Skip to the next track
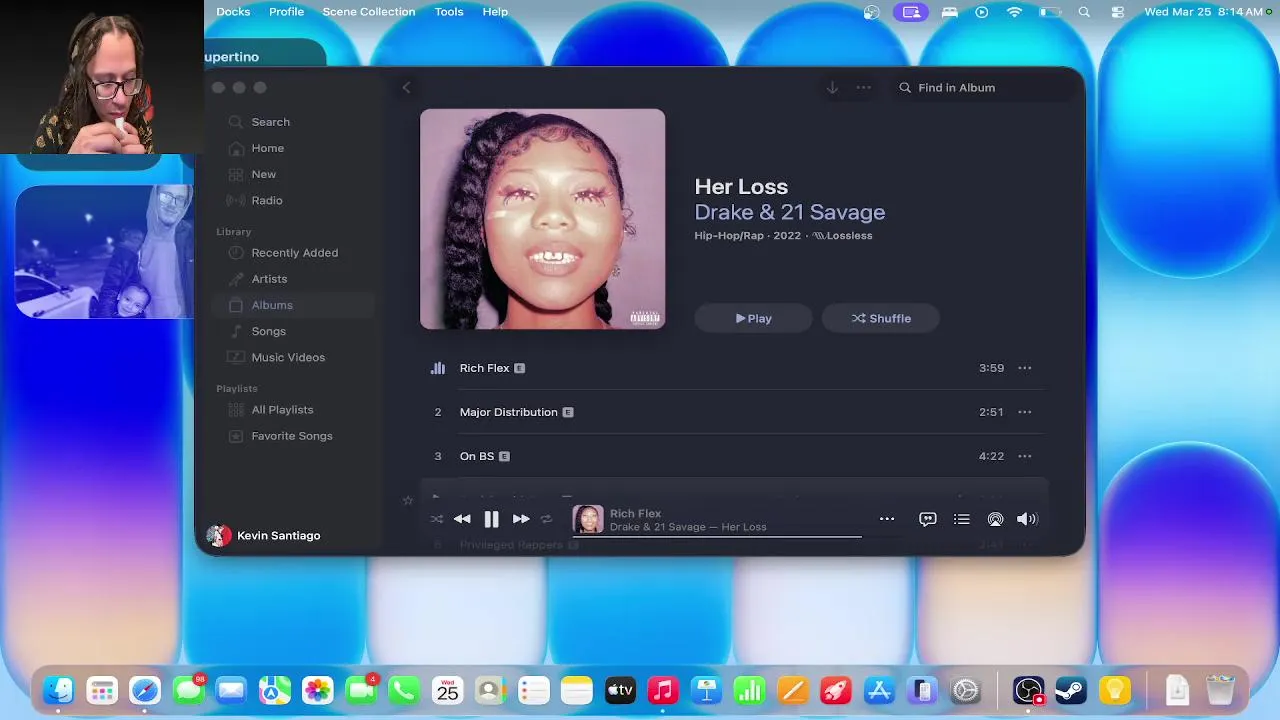 tap(521, 519)
